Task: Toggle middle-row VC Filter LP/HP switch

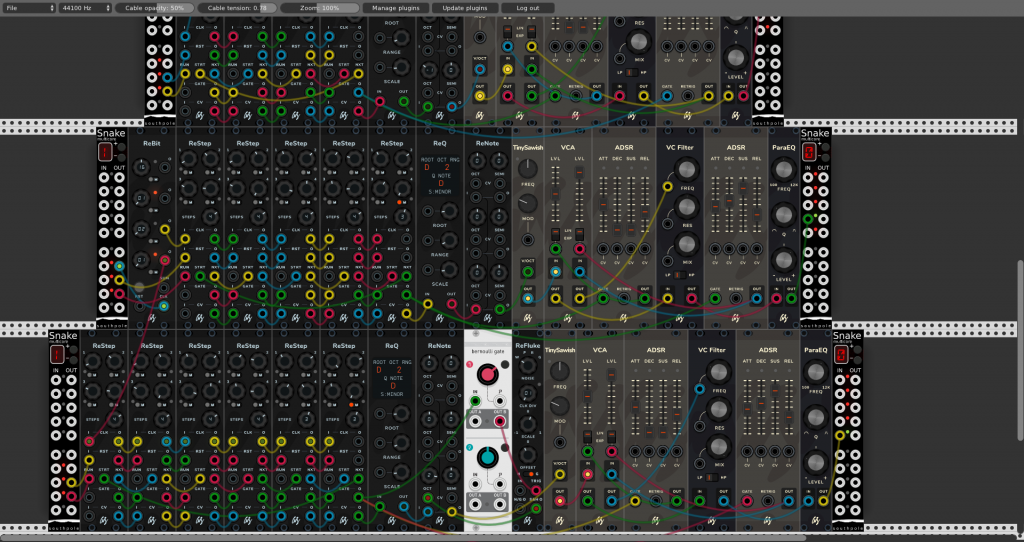Action: 680,275
